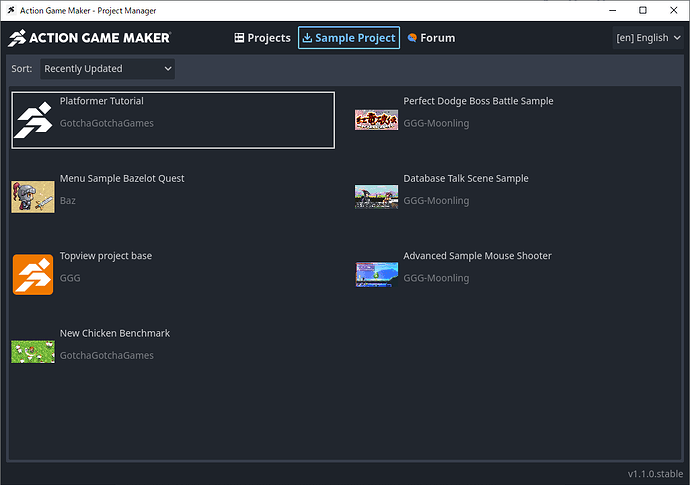The image size is (690, 485).
Task: Click the Advanced Sample Mouse Shooter thumbnail
Action: click(x=376, y=274)
